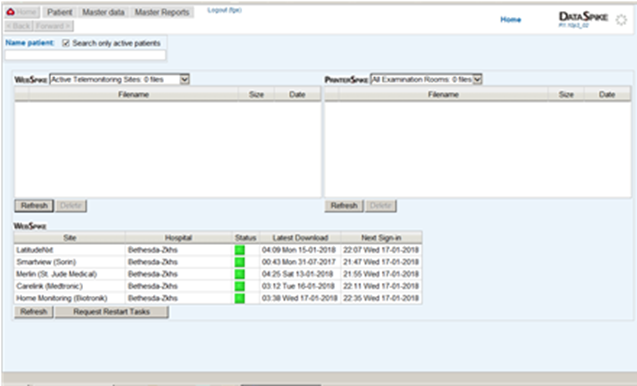
Task: Focus the Name patient search field
Action: point(85,55)
